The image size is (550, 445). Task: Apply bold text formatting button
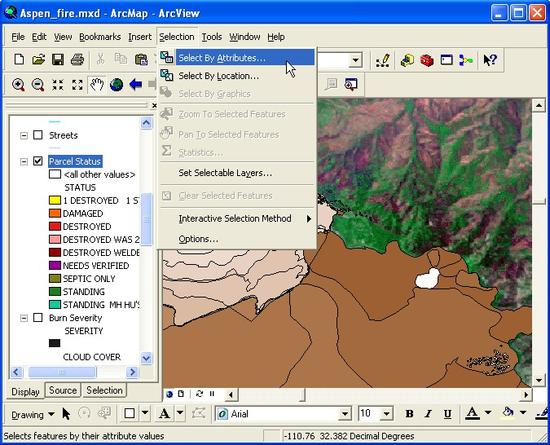point(409,414)
